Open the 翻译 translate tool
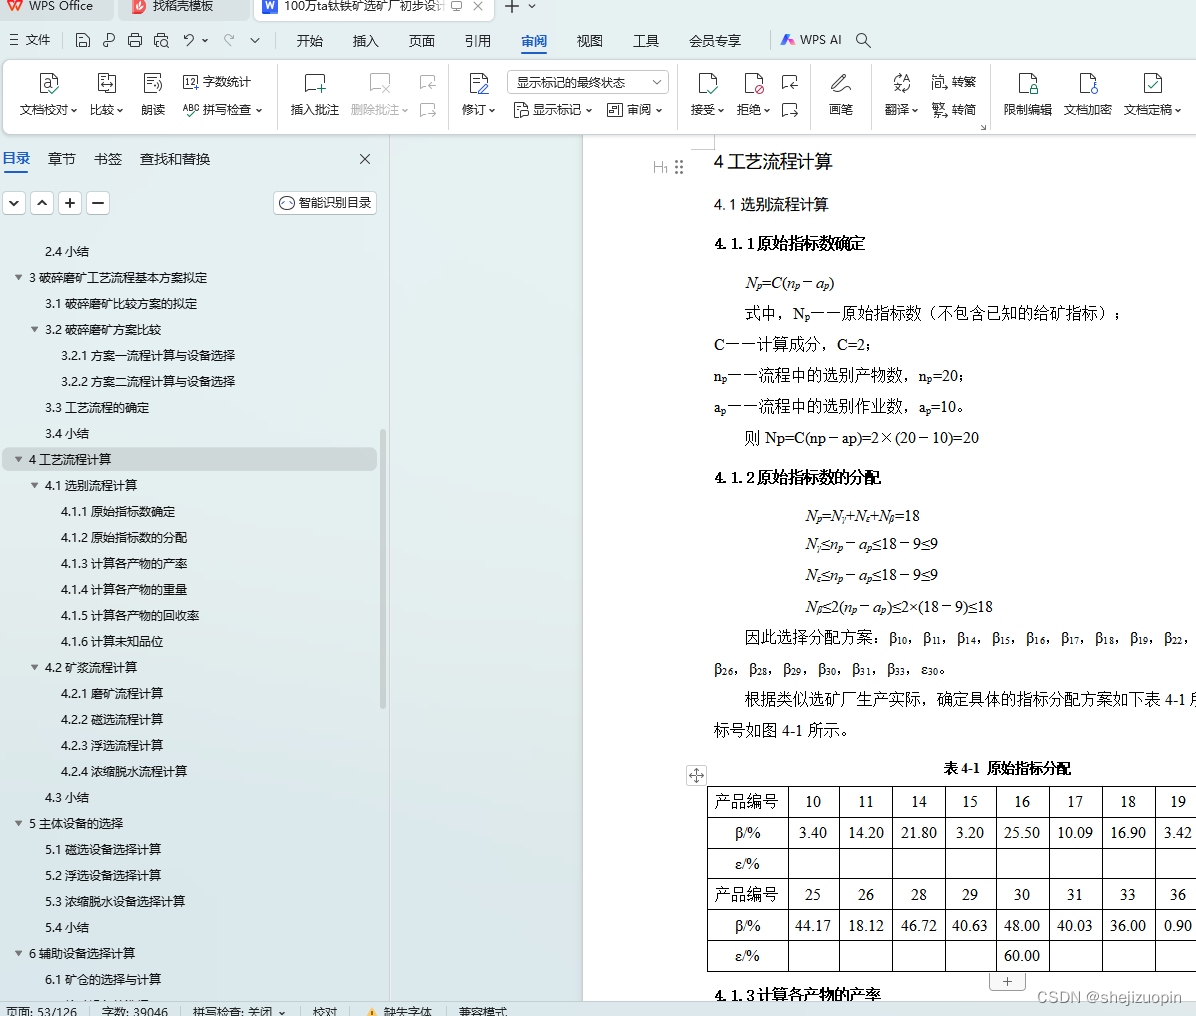Screen dimensions: 1196x1016 pyautogui.click(x=901, y=95)
